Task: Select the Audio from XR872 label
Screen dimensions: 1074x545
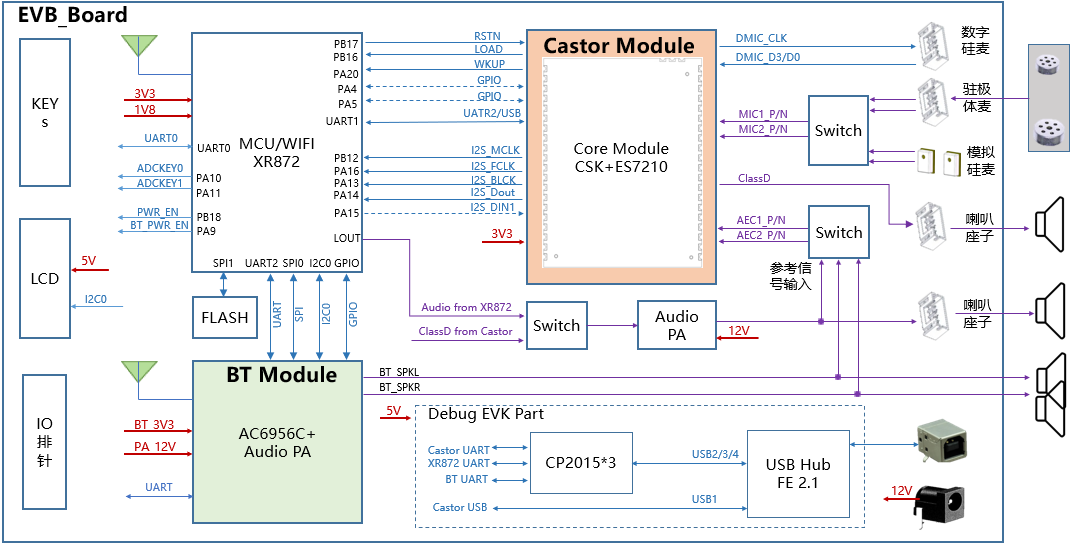Action: click(466, 307)
